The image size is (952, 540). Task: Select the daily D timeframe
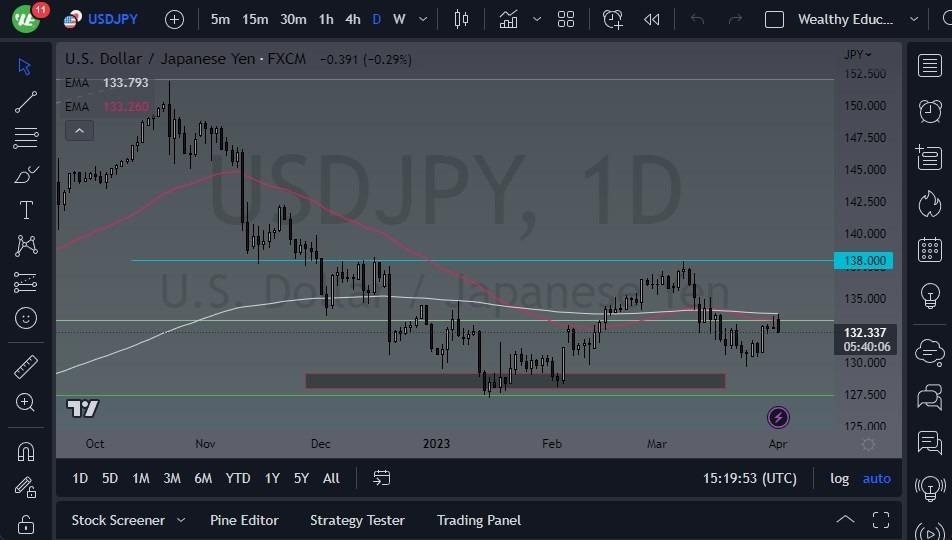[376, 19]
